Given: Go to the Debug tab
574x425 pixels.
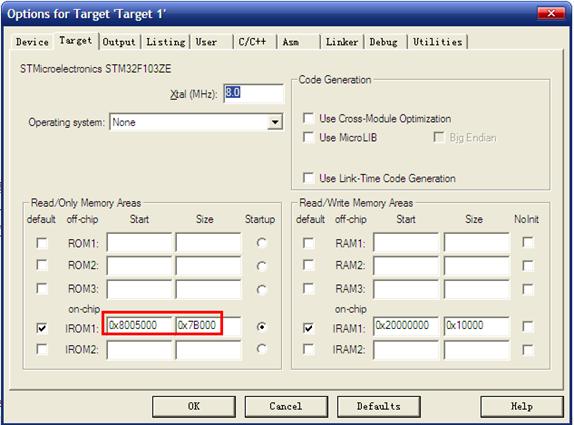Looking at the screenshot, I should click(x=383, y=42).
